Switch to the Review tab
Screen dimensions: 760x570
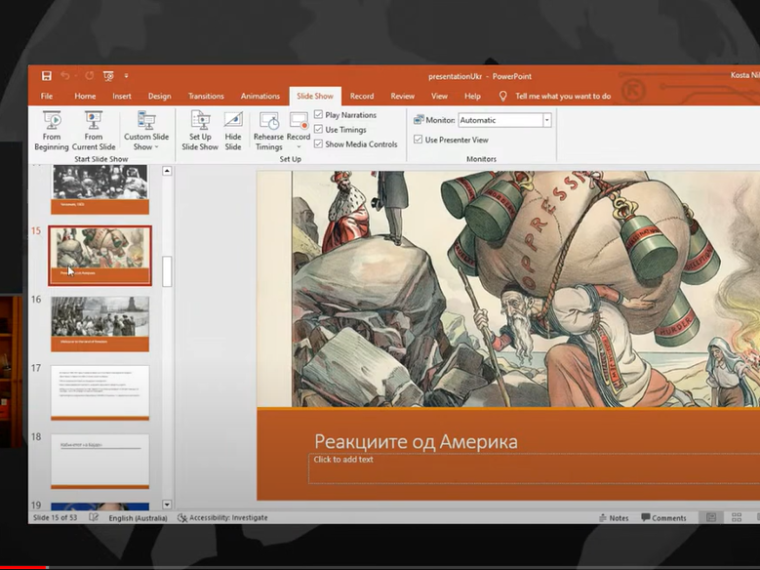pyautogui.click(x=402, y=96)
